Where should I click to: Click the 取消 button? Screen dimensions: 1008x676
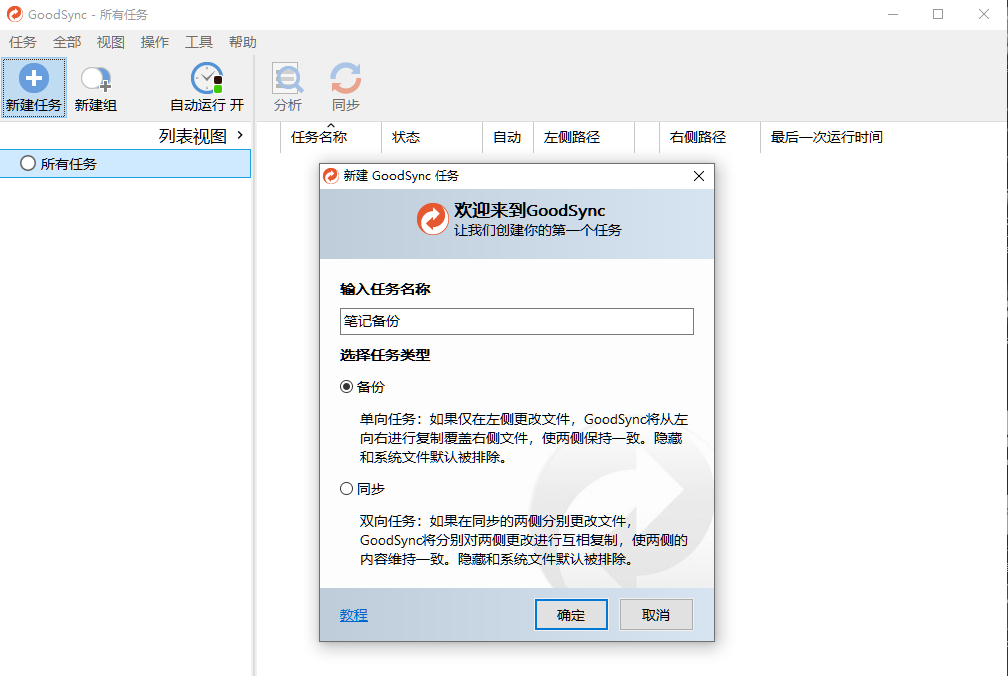pos(656,615)
